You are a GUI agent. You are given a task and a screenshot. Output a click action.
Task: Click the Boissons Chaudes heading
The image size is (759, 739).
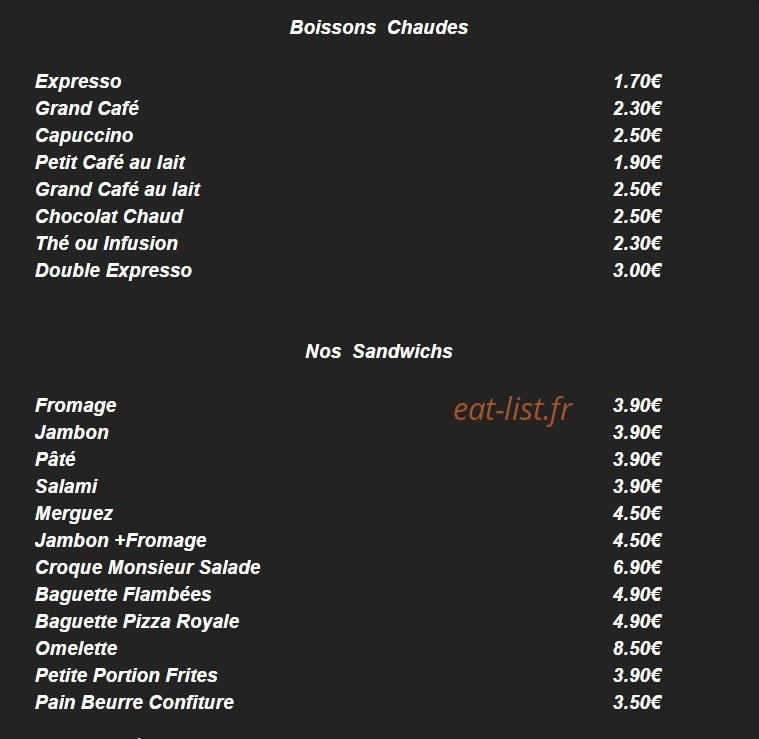(x=379, y=28)
